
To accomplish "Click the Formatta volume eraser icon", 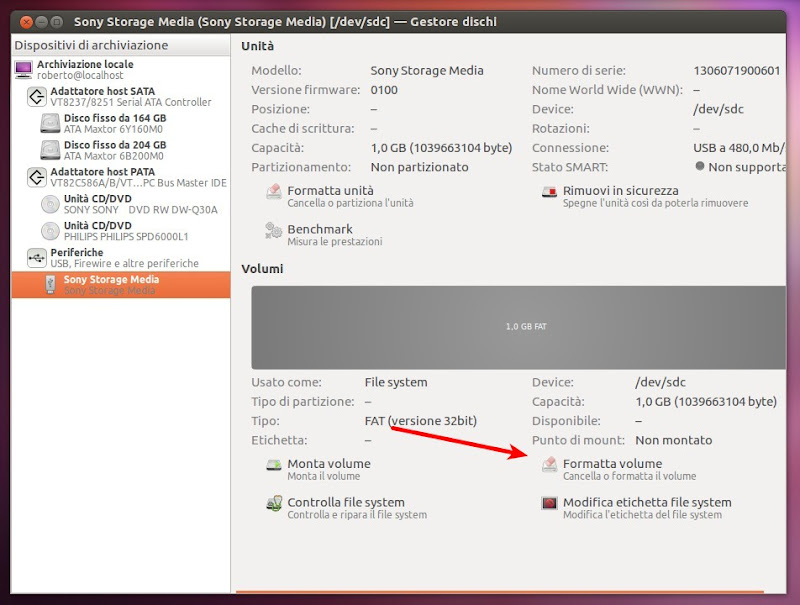I will [x=549, y=465].
